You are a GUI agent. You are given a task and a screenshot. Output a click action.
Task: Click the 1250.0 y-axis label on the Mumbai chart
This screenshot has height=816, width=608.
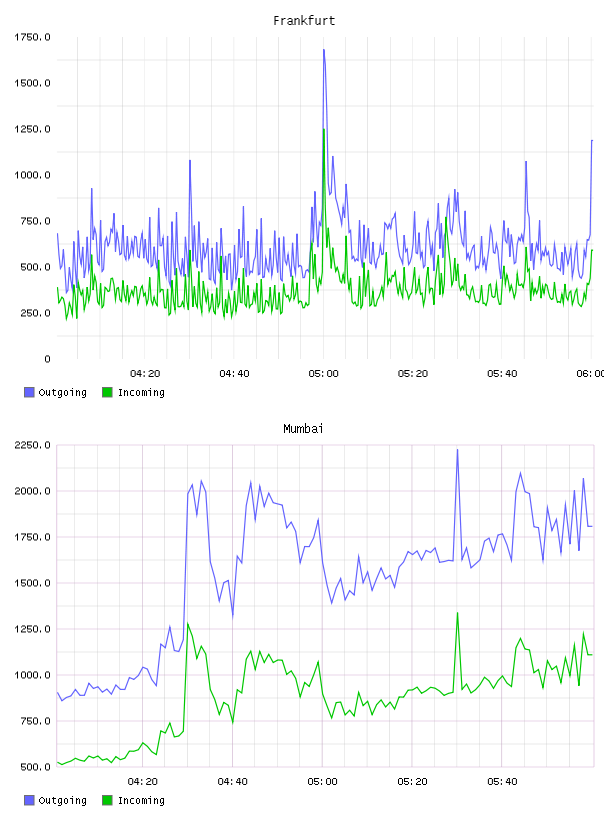(32, 629)
